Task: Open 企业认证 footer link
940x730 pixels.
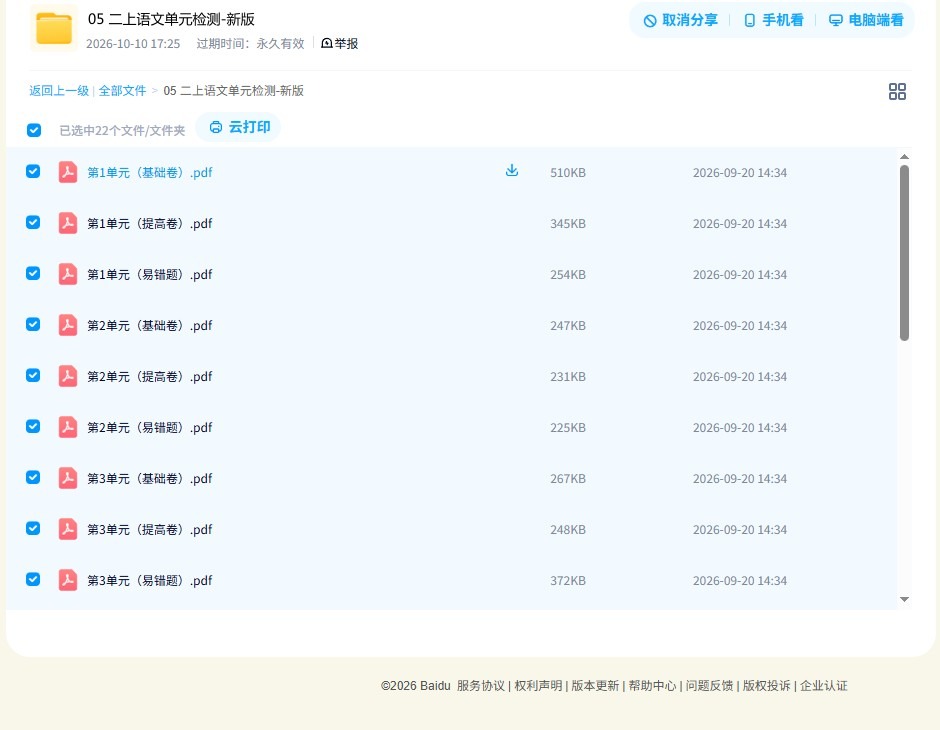Action: [x=824, y=686]
